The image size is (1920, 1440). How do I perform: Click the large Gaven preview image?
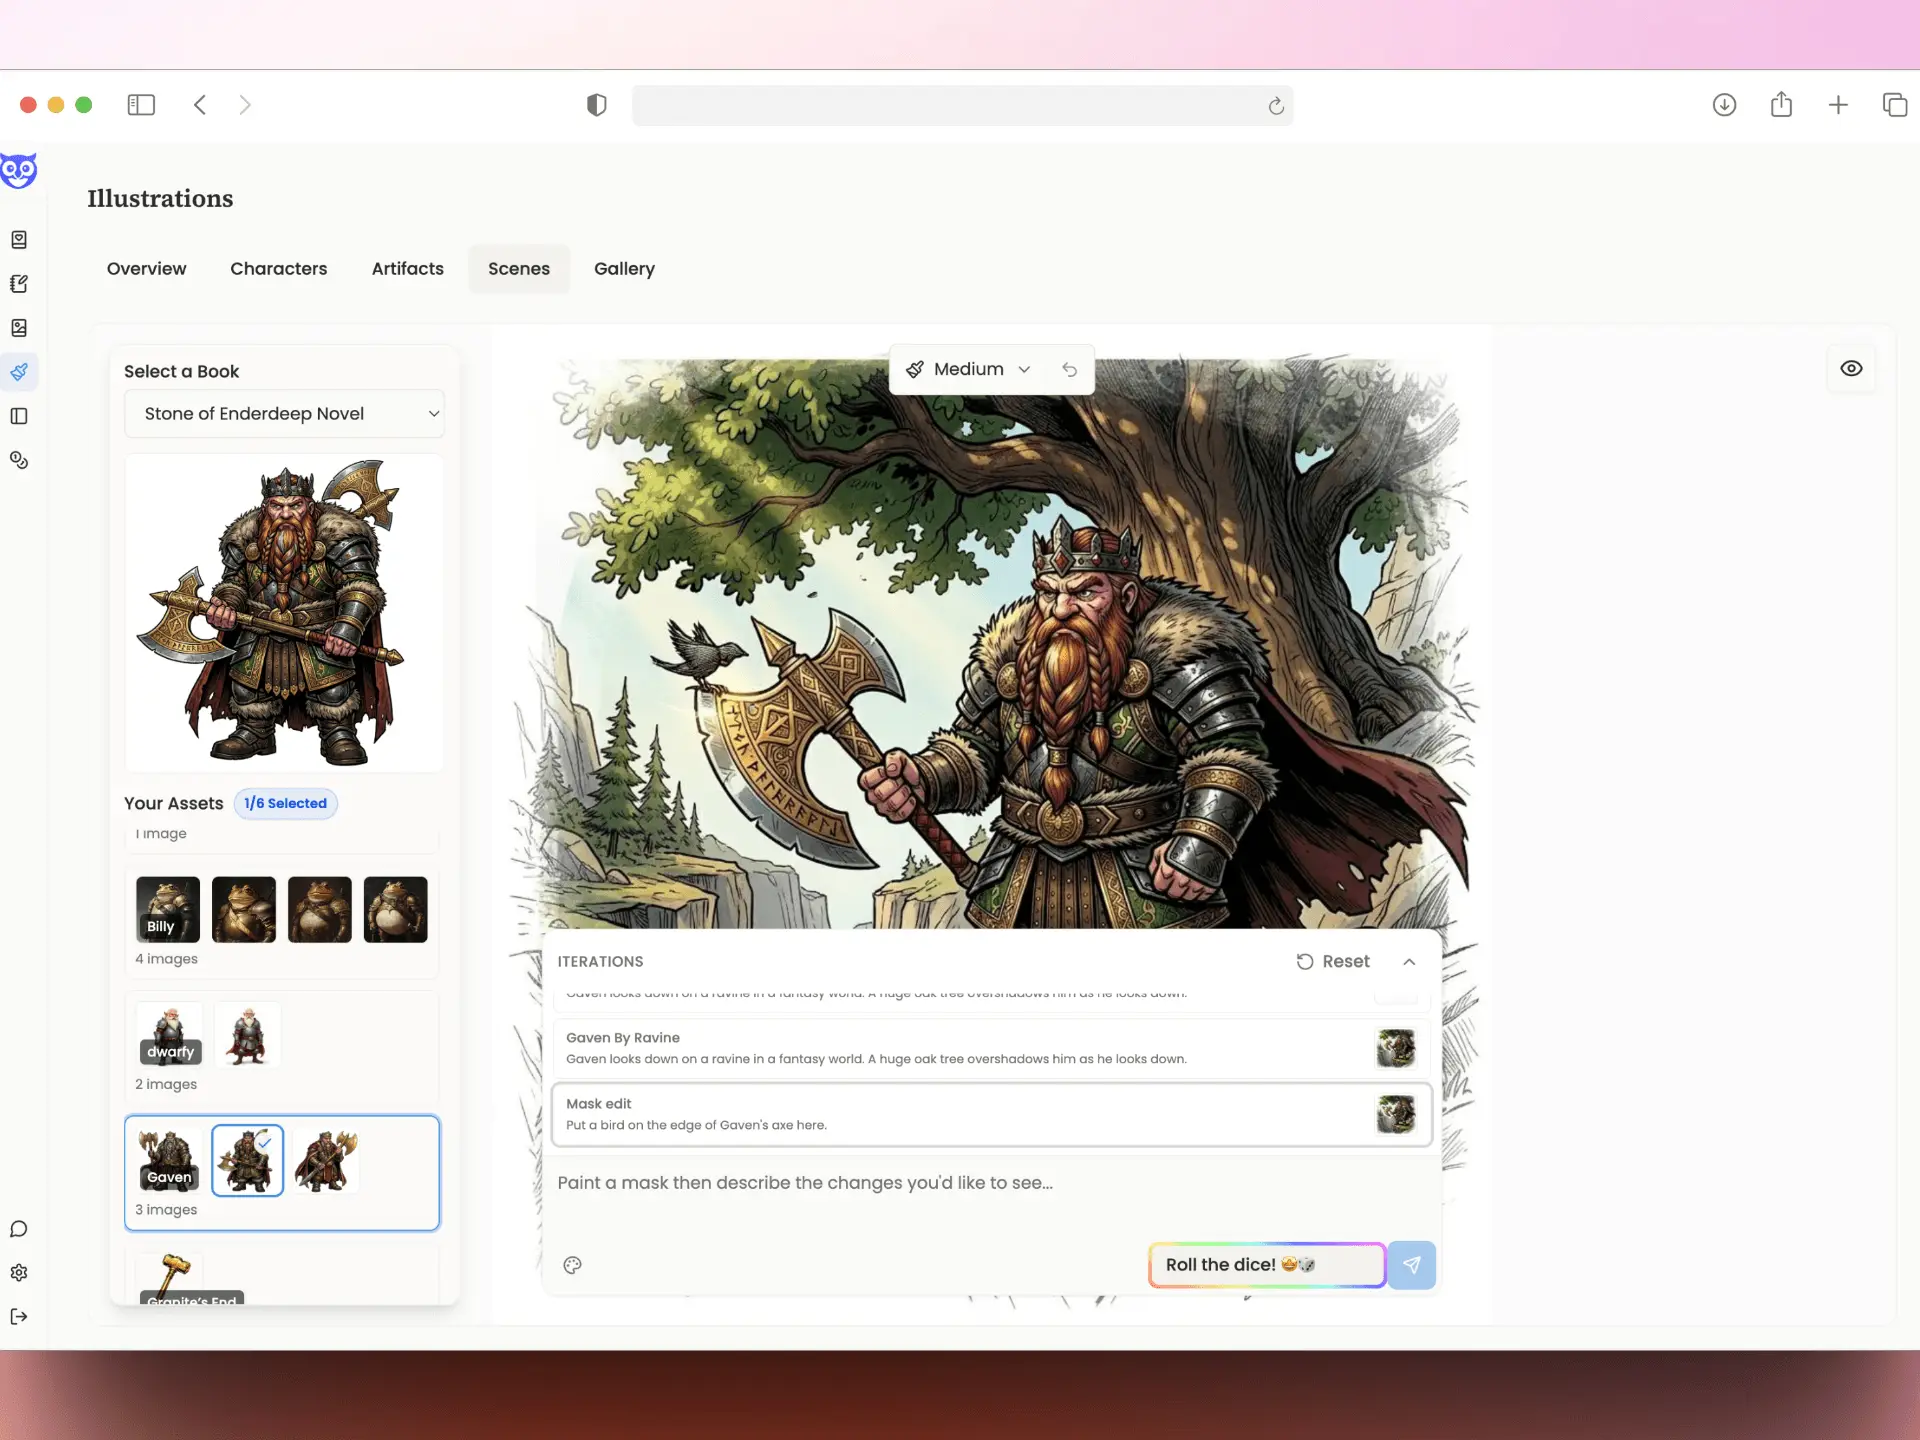[284, 613]
